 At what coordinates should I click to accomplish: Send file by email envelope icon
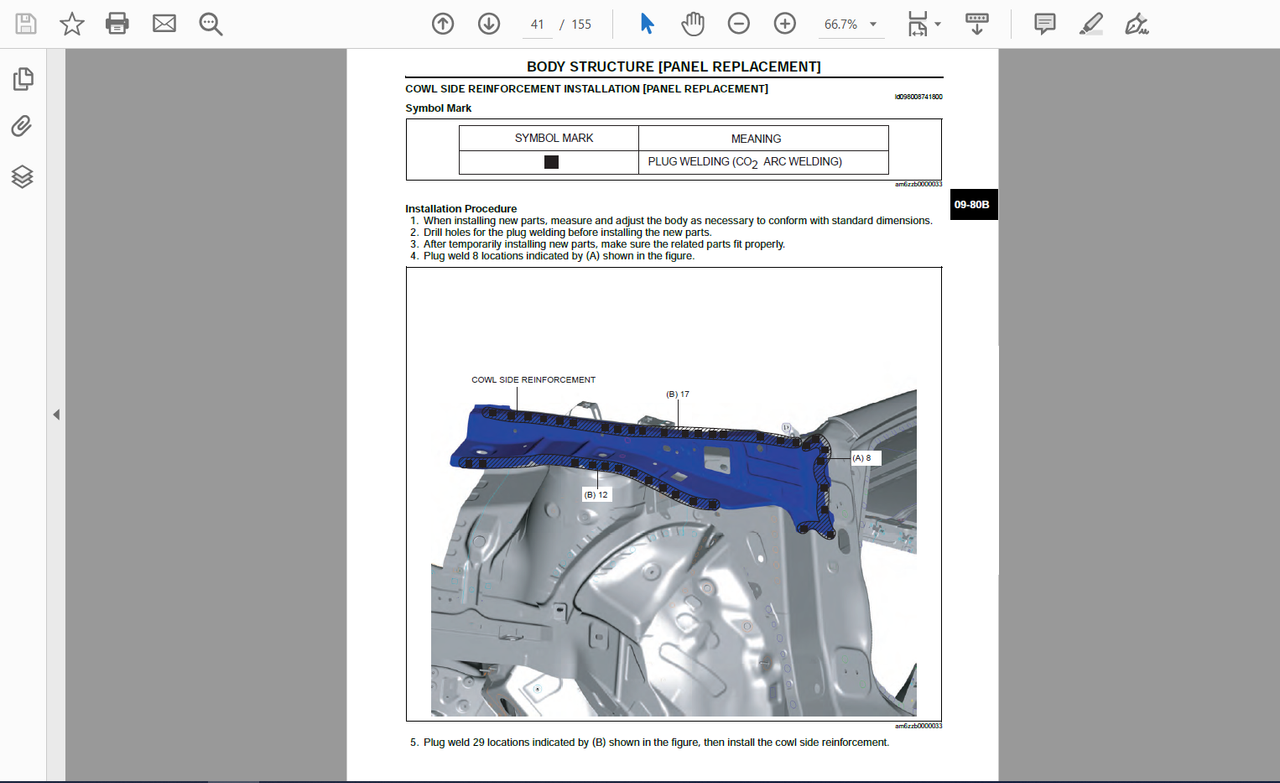coord(164,24)
